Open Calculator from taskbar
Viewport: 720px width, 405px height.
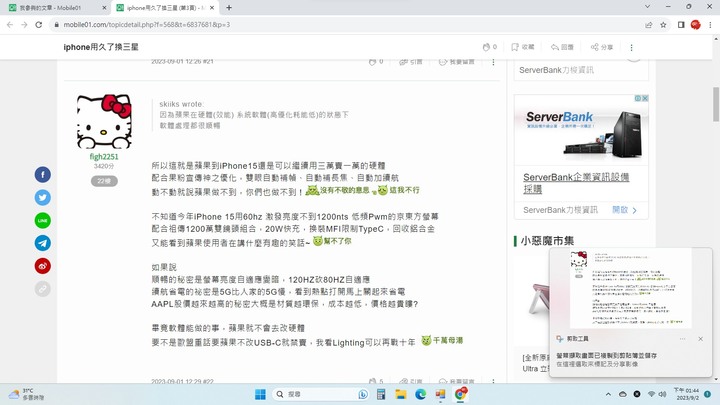click(x=381, y=394)
